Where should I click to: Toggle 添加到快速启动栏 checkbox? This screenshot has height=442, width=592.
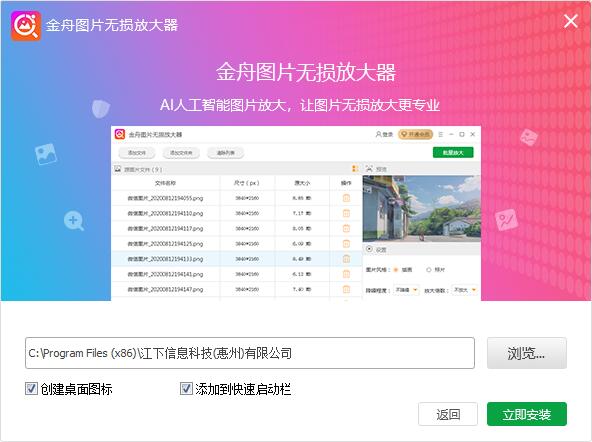[186, 388]
